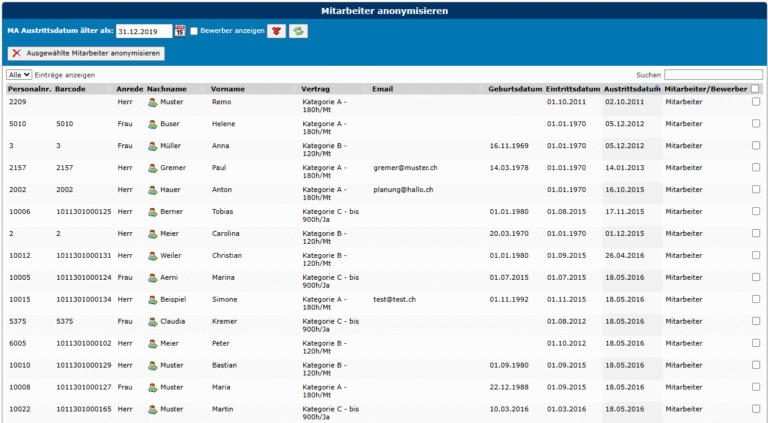Image resolution: width=768 pixels, height=423 pixels.
Task: Click the person icon next to Buser
Action: [x=153, y=124]
